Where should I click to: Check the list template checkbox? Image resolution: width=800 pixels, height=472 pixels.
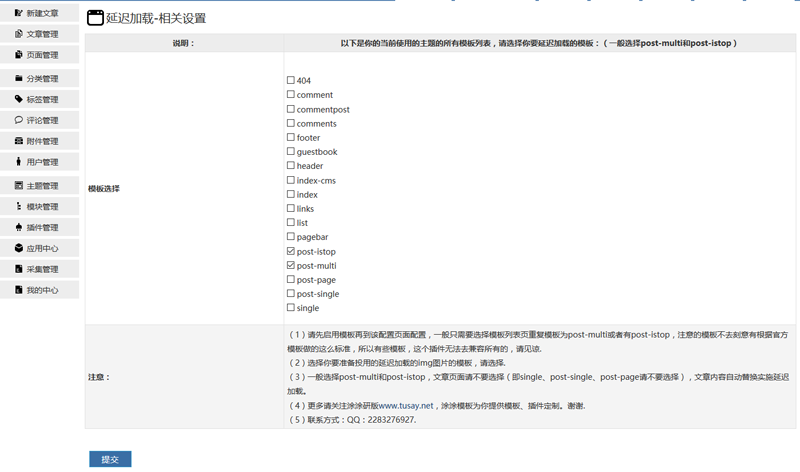coord(291,222)
